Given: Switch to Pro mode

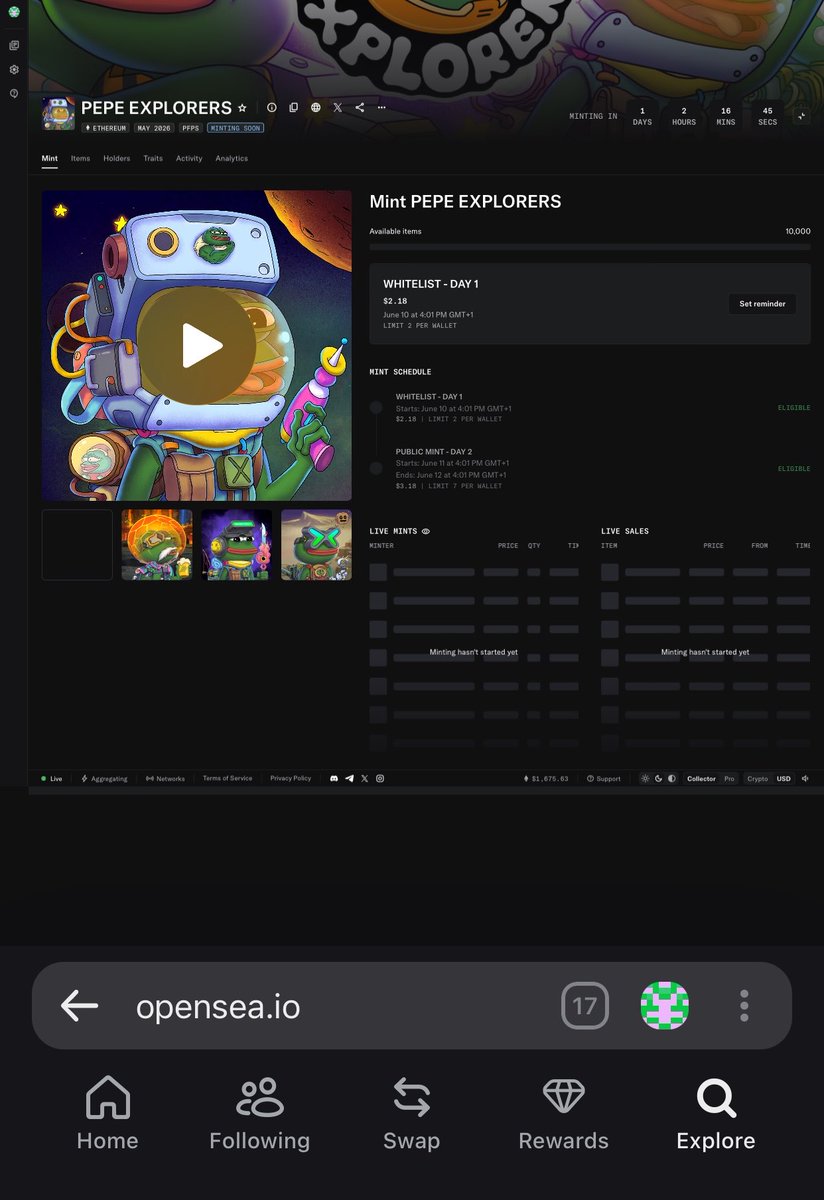Looking at the screenshot, I should coord(729,778).
